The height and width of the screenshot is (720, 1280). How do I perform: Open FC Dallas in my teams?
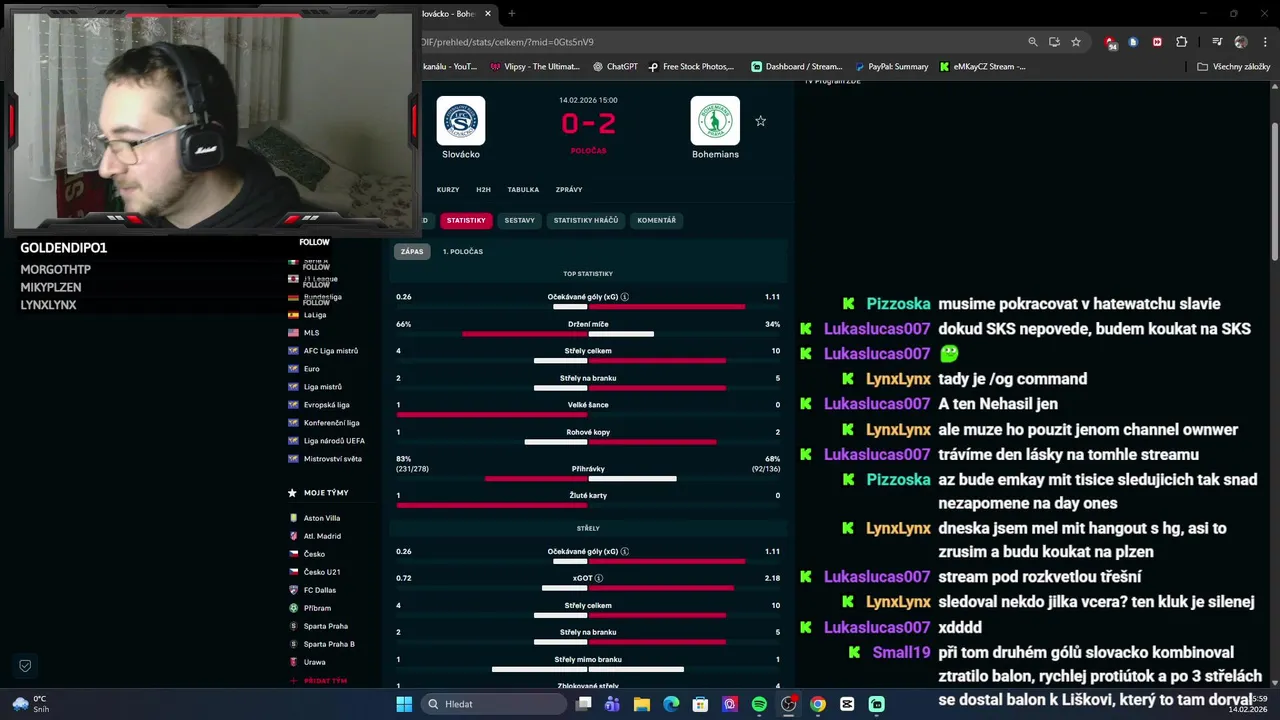pos(320,590)
